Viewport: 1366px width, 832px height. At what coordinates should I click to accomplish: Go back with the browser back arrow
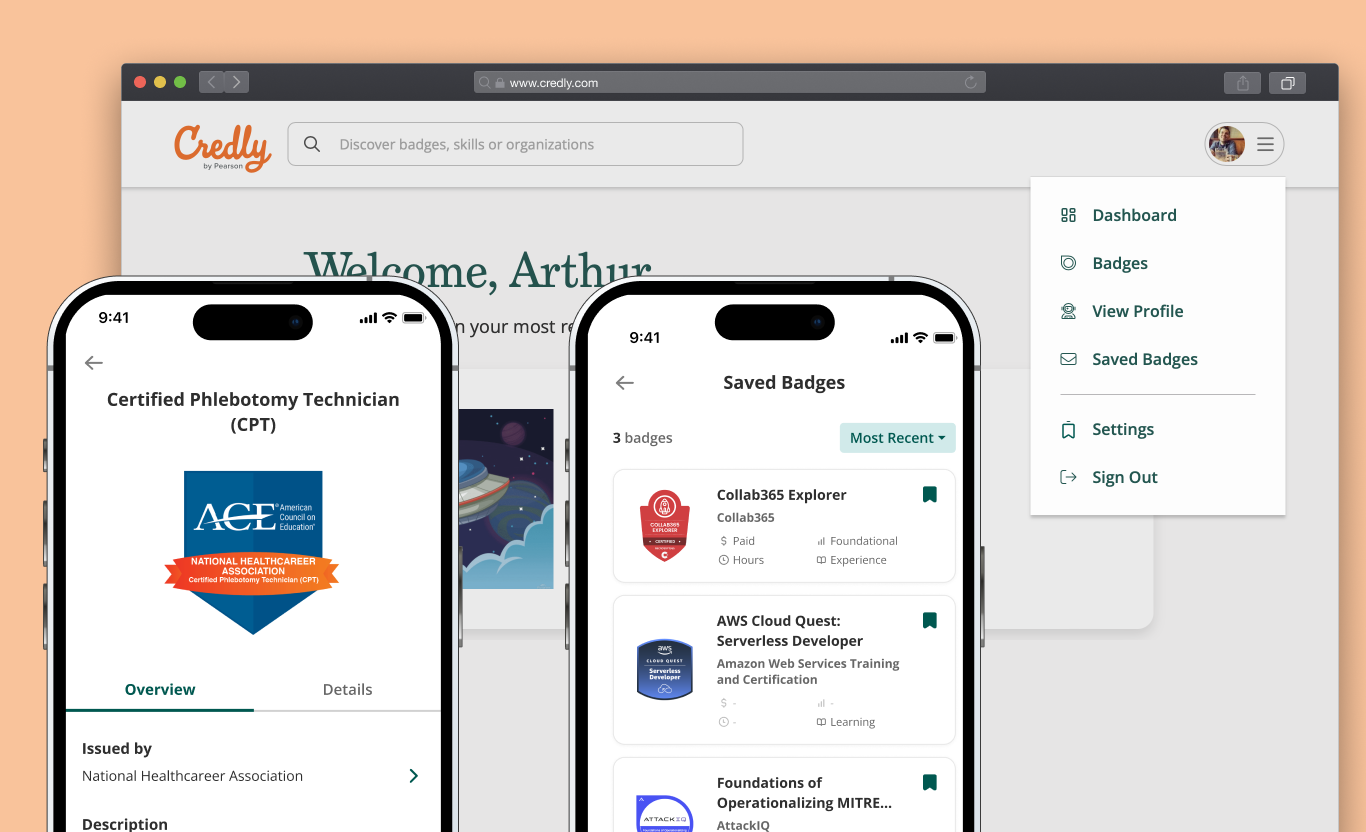coord(211,82)
